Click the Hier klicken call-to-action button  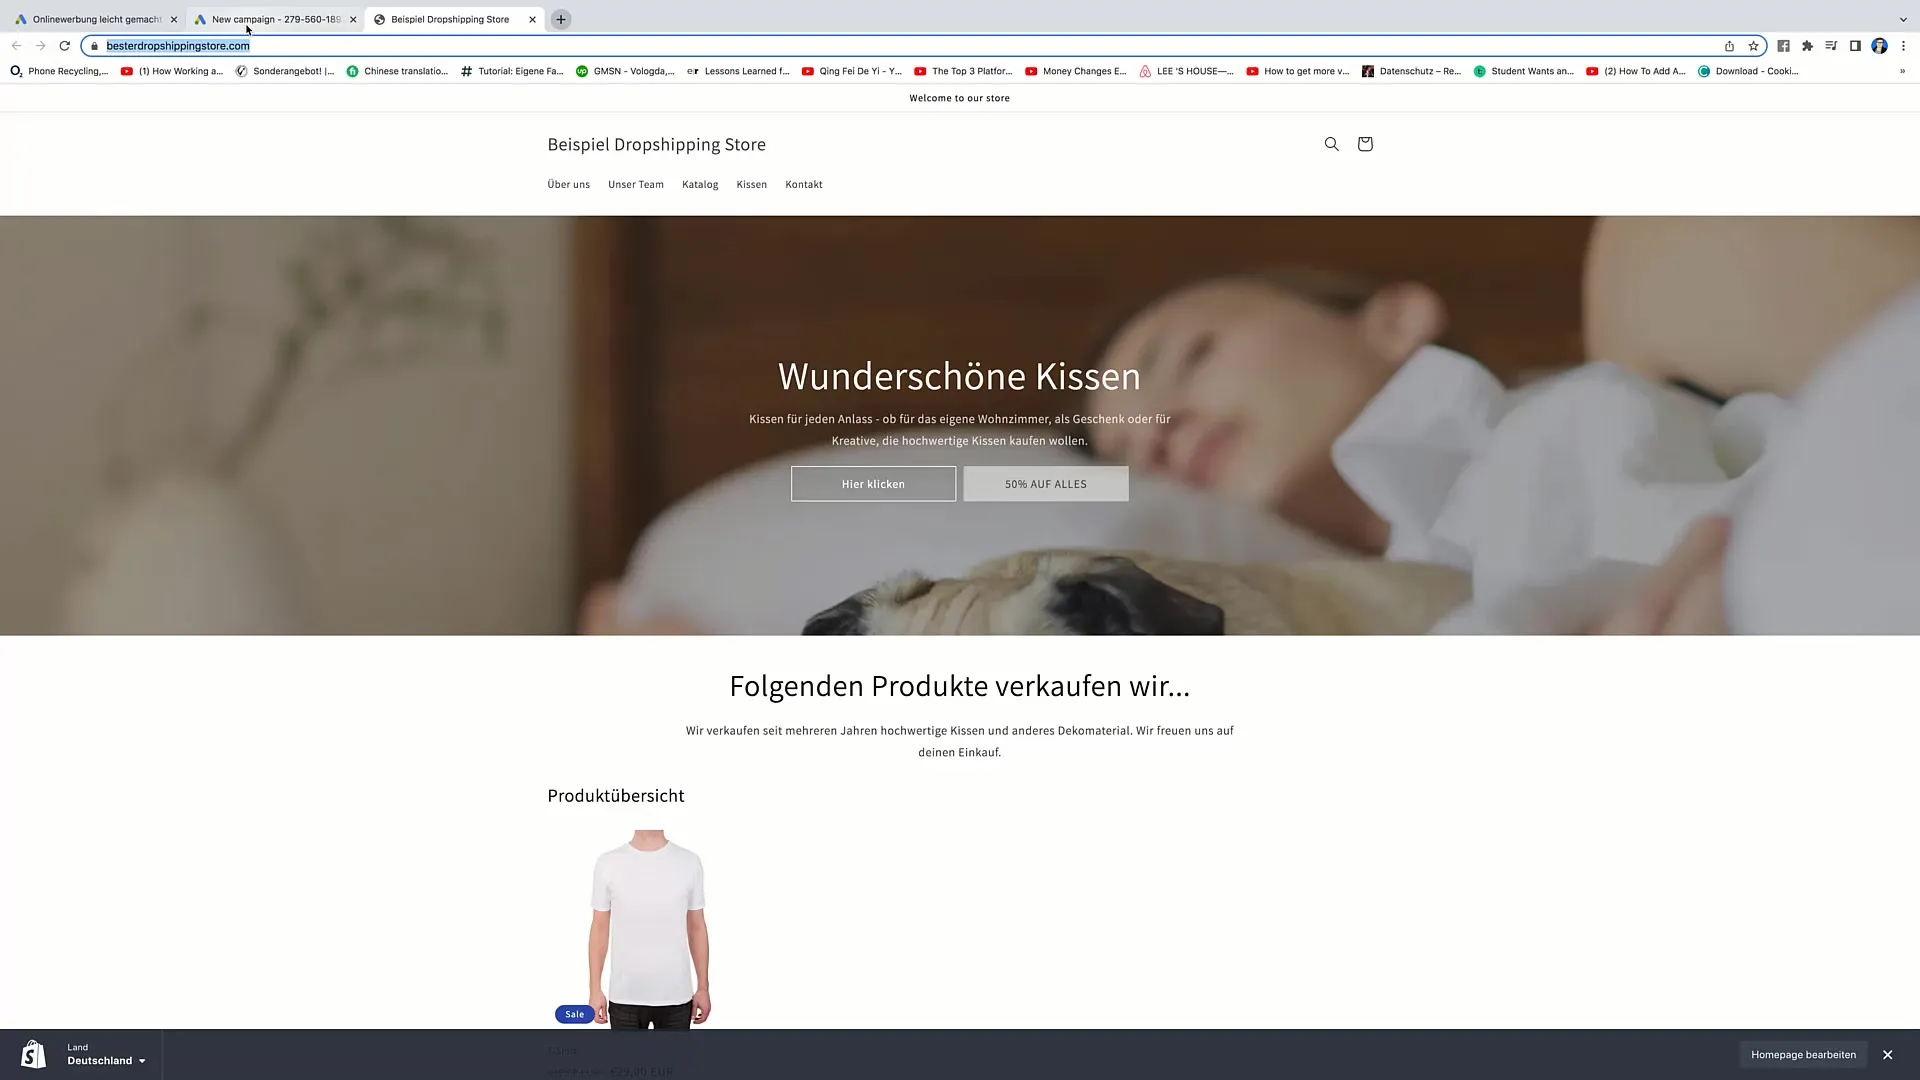tap(873, 484)
